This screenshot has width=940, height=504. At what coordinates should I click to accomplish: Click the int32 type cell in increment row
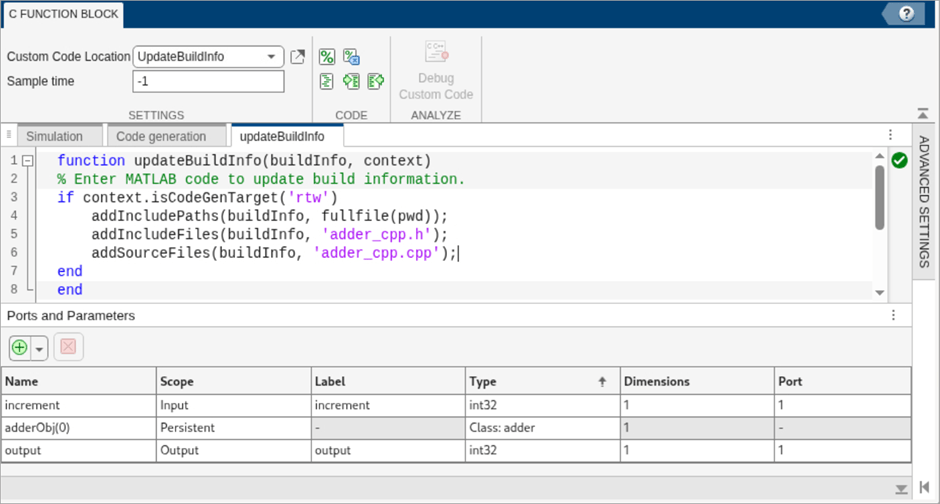[543, 405]
